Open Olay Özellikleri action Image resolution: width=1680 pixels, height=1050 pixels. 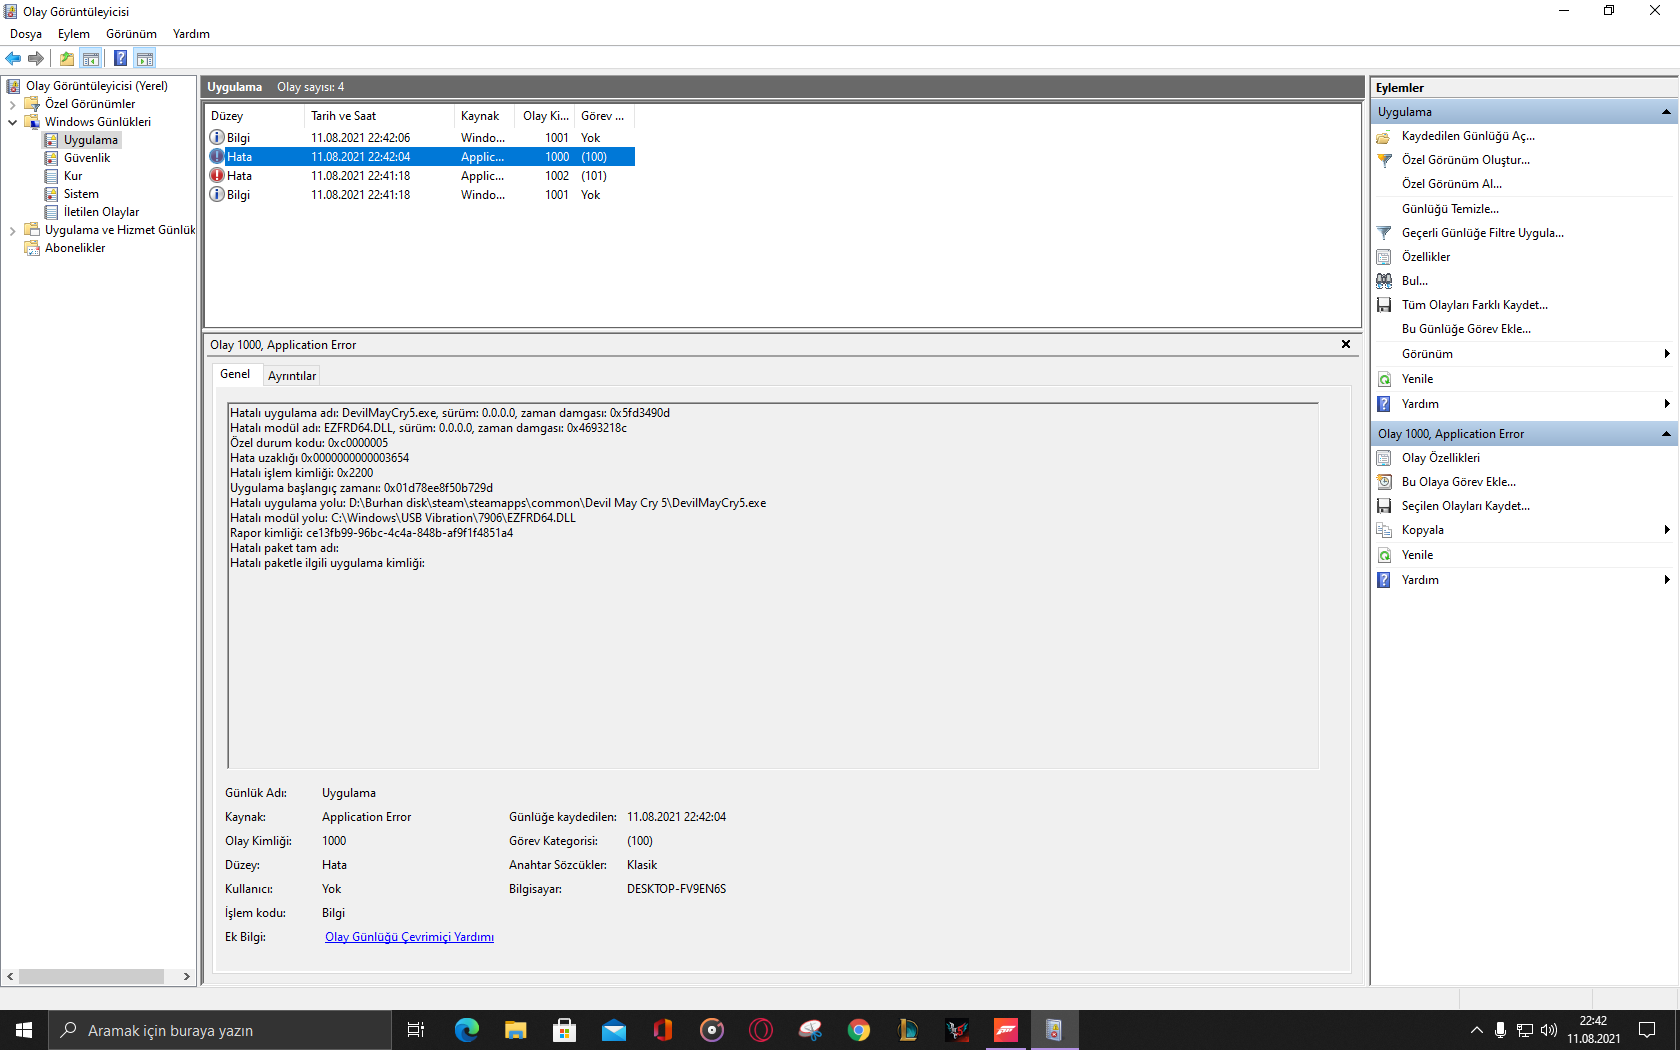(1441, 458)
